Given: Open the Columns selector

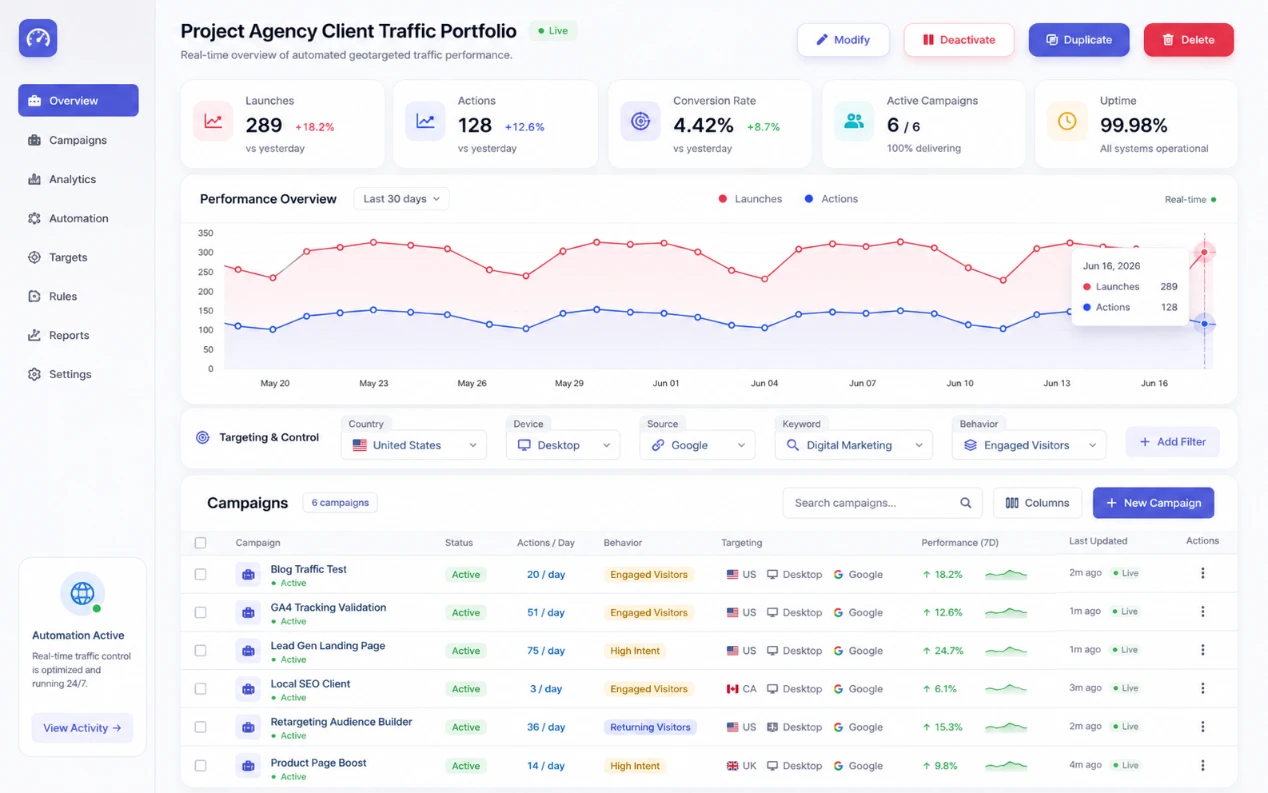Looking at the screenshot, I should point(1038,503).
